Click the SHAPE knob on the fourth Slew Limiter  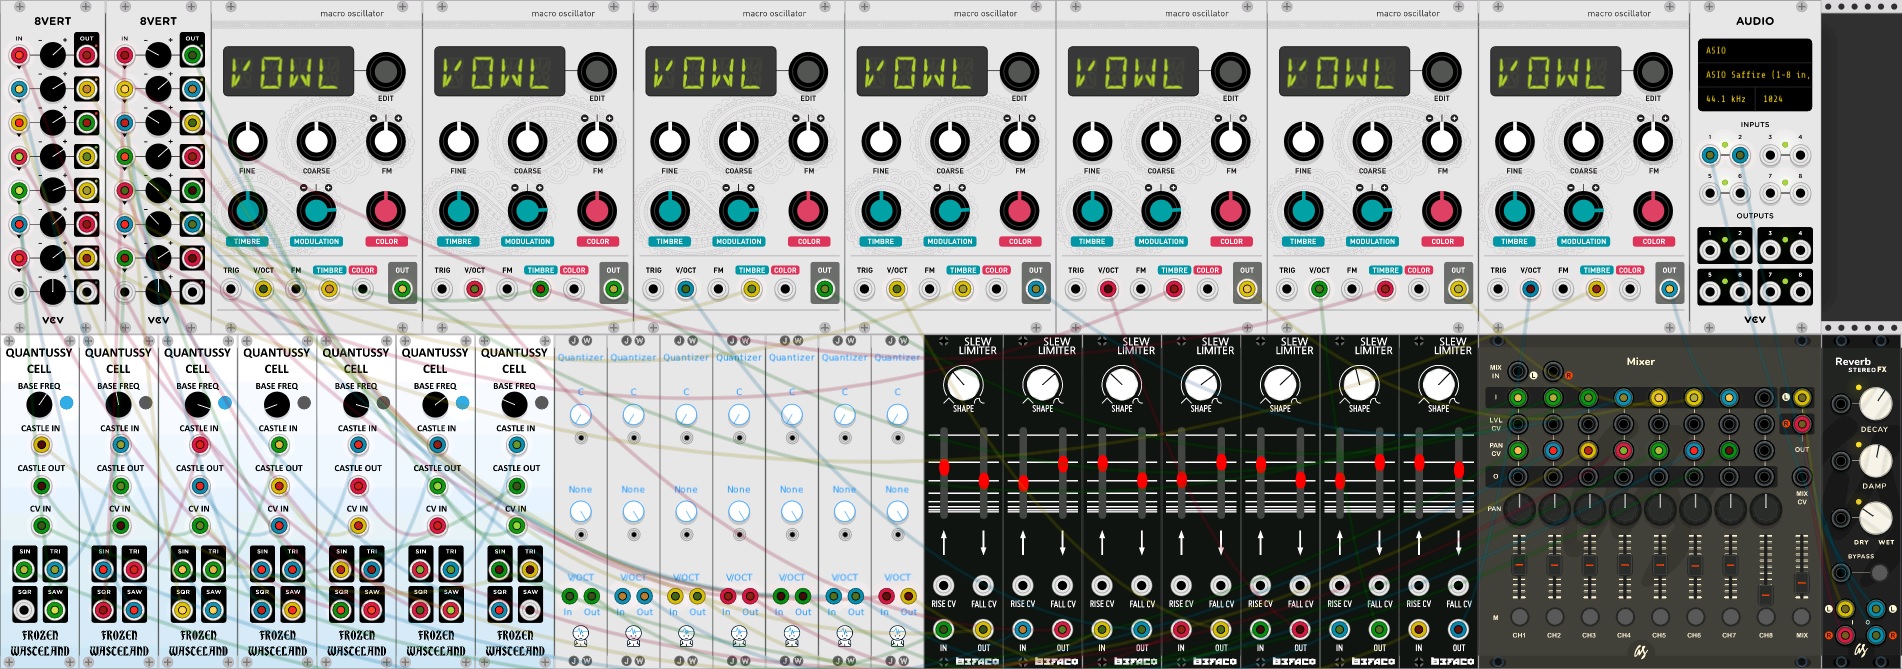point(1201,384)
